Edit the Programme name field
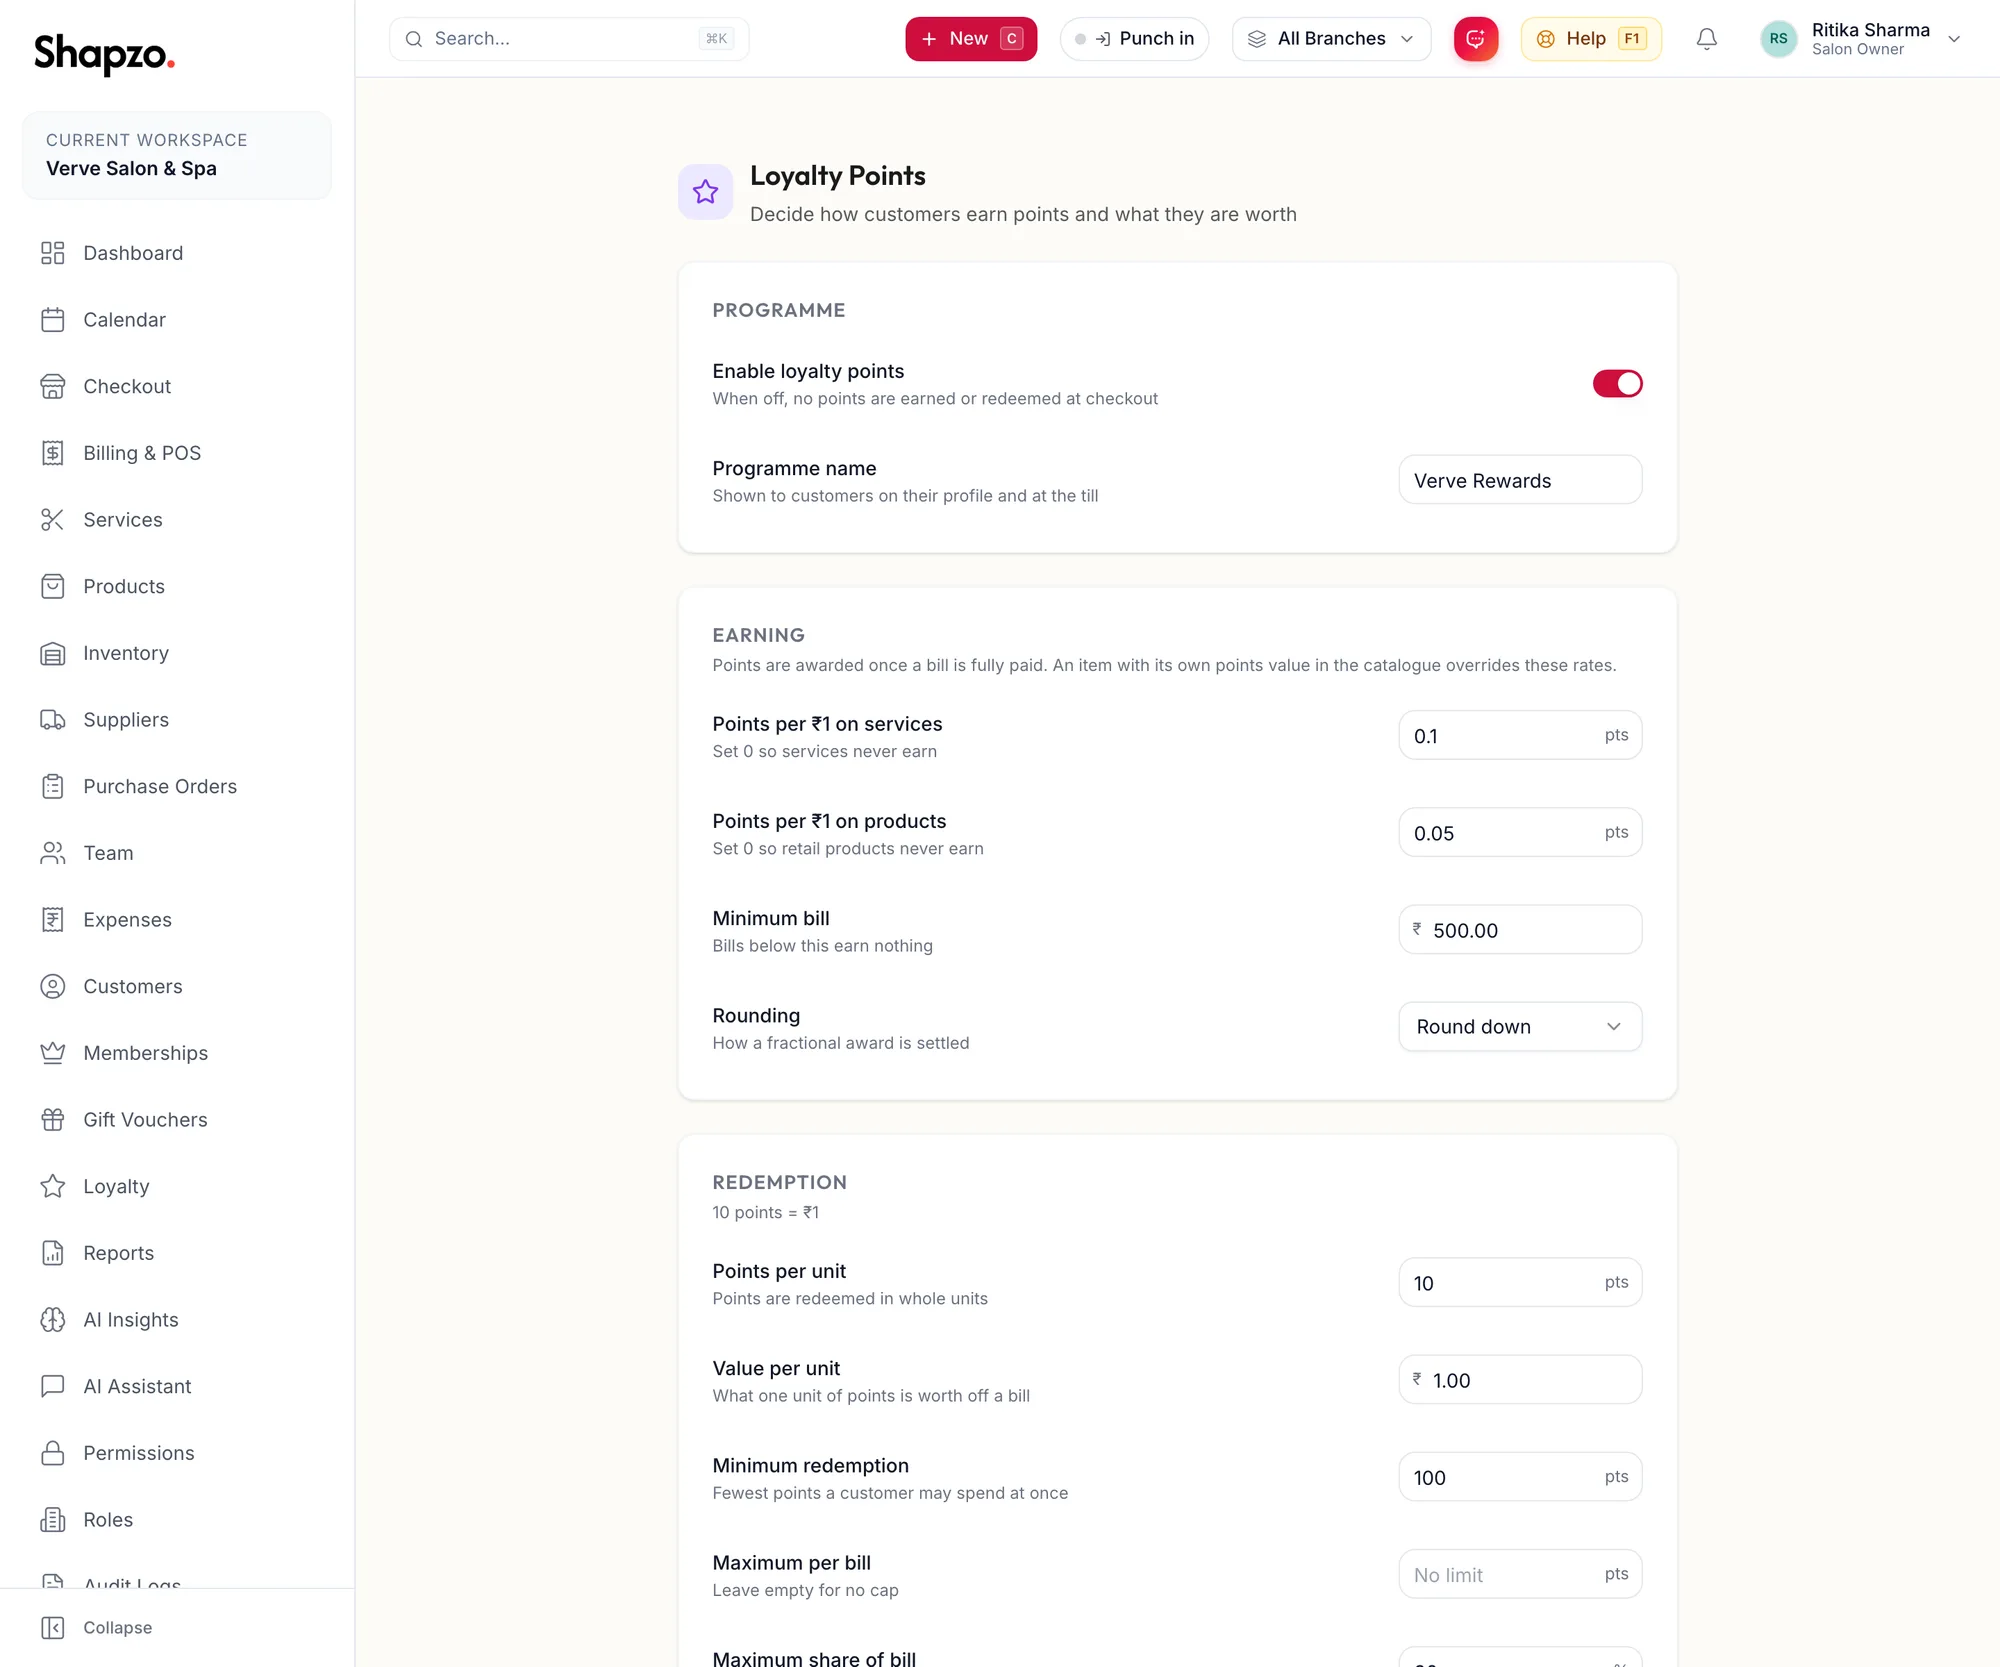2000x1667 pixels. 1520,481
